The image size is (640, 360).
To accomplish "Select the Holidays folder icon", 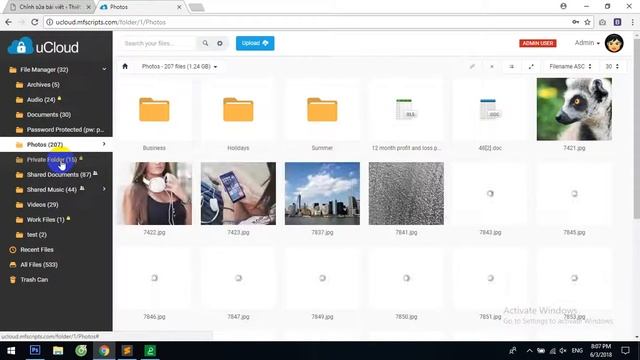I will tap(238, 109).
